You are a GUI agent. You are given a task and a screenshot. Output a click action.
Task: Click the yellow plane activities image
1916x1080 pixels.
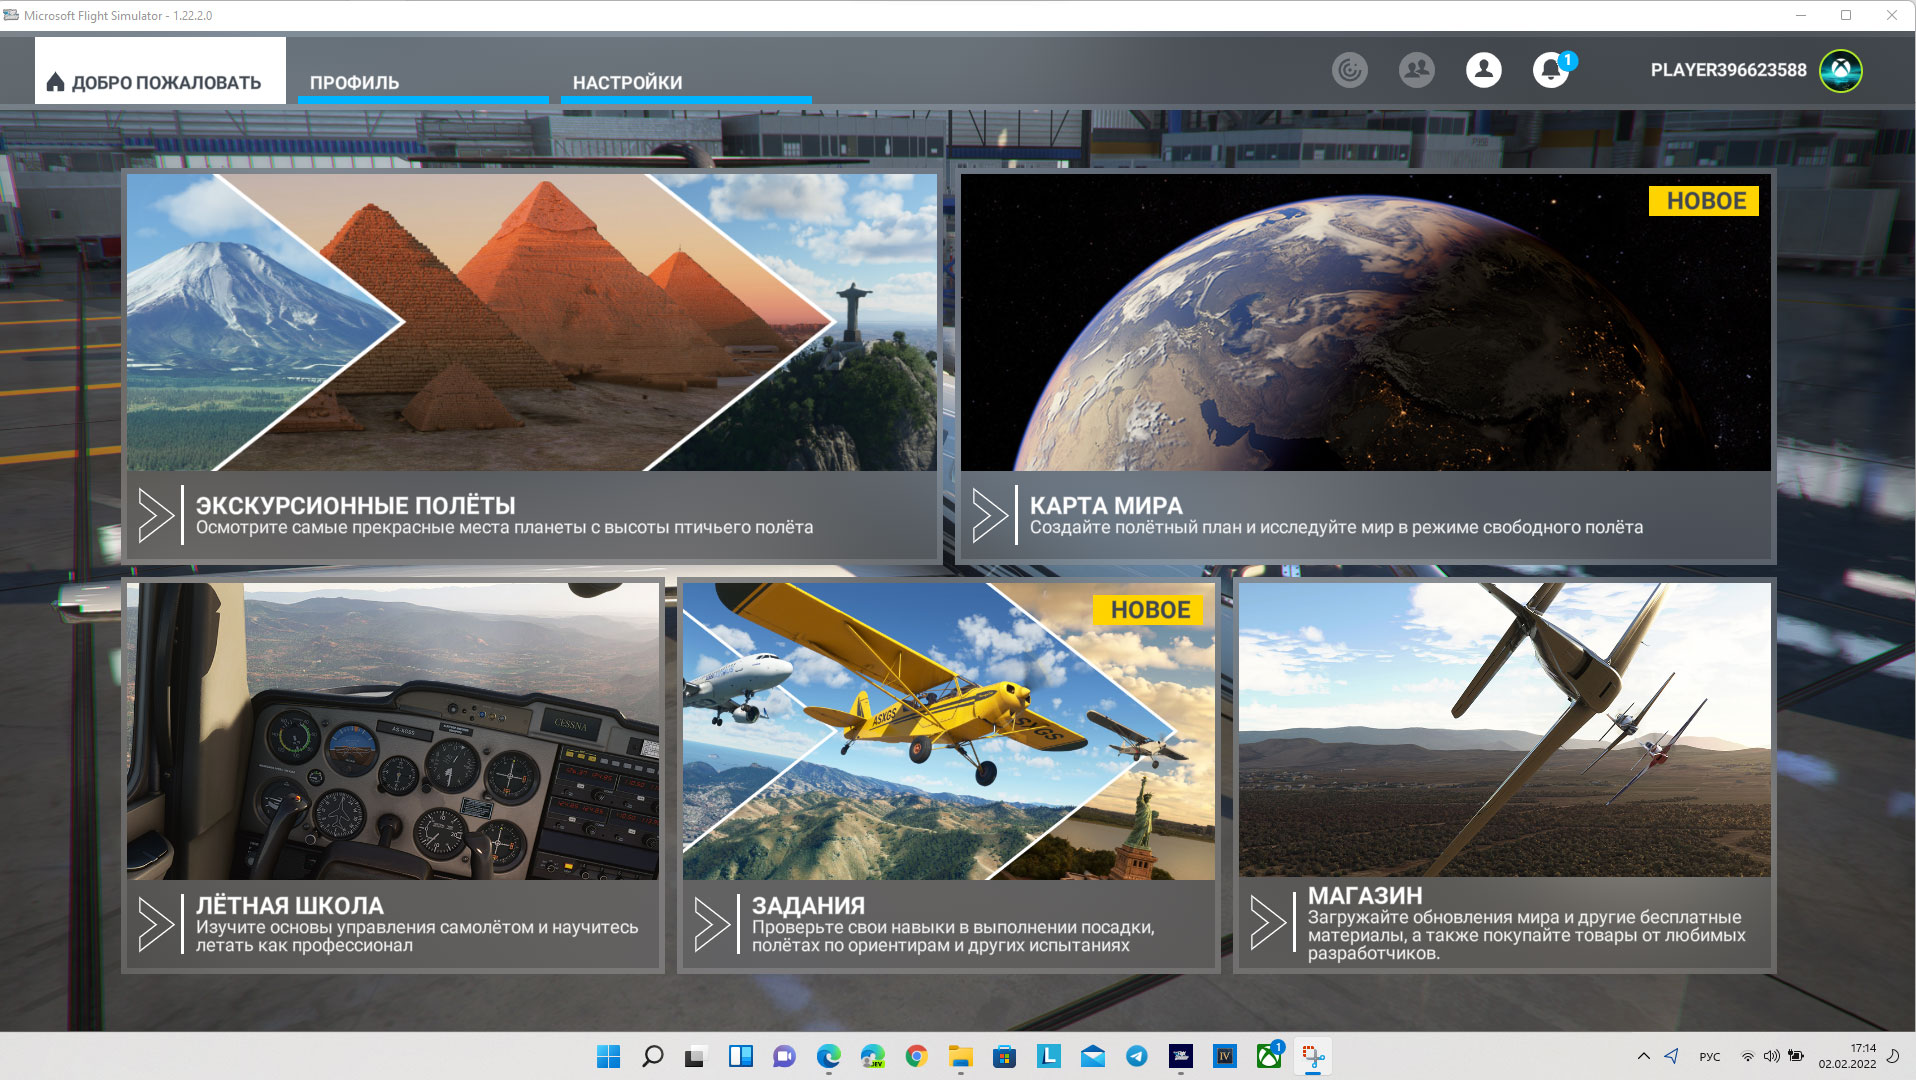click(x=949, y=731)
